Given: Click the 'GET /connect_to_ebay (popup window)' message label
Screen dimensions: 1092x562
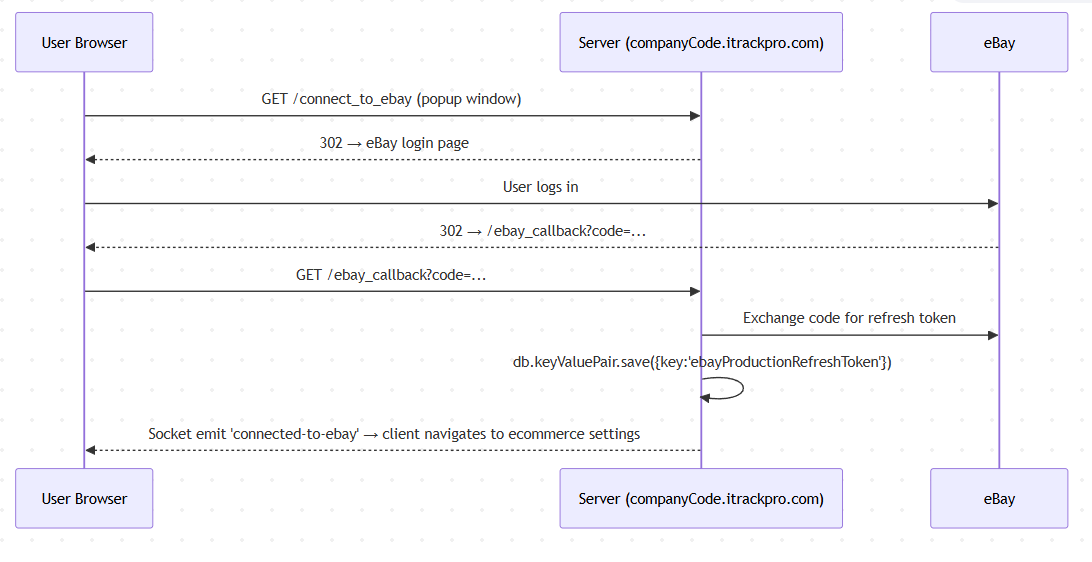Looking at the screenshot, I should click(392, 99).
